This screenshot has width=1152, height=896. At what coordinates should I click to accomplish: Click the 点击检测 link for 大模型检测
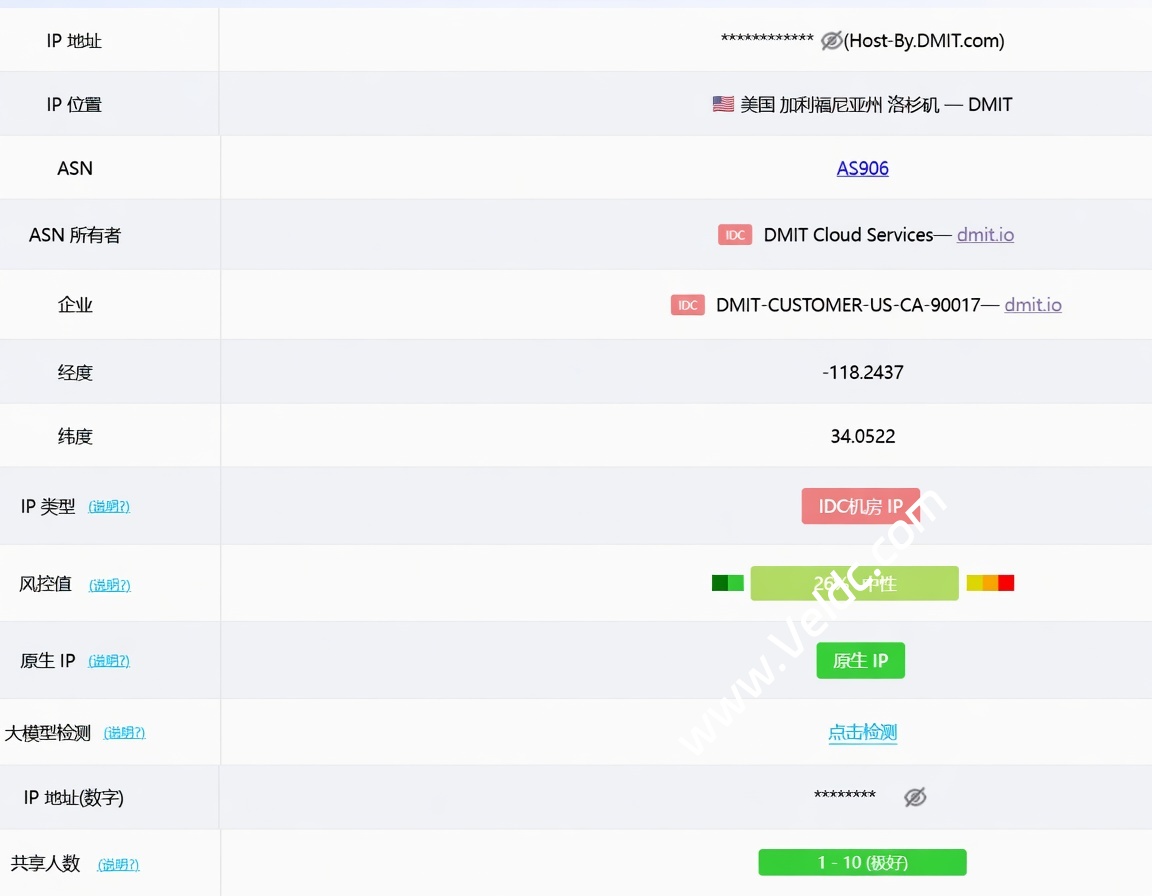(x=862, y=733)
